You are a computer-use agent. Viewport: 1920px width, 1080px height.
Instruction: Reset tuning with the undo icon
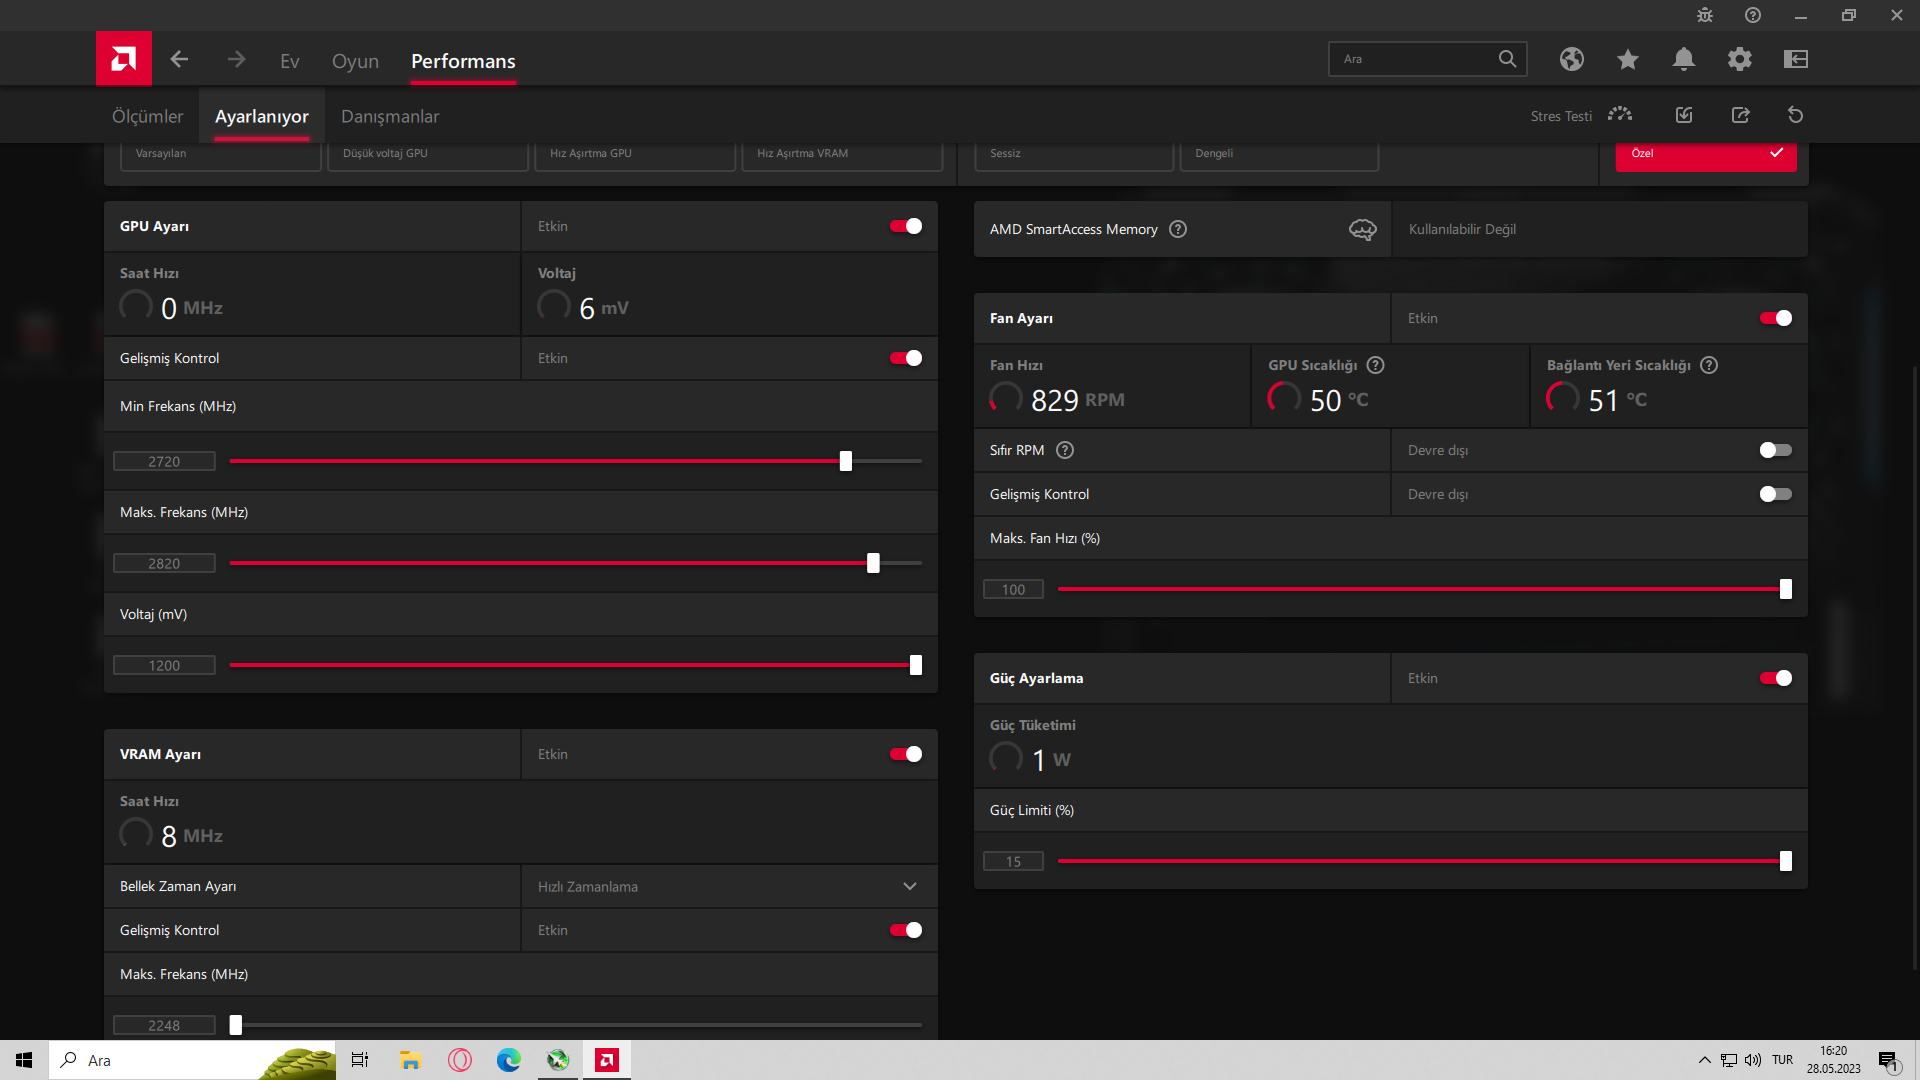click(x=1796, y=115)
